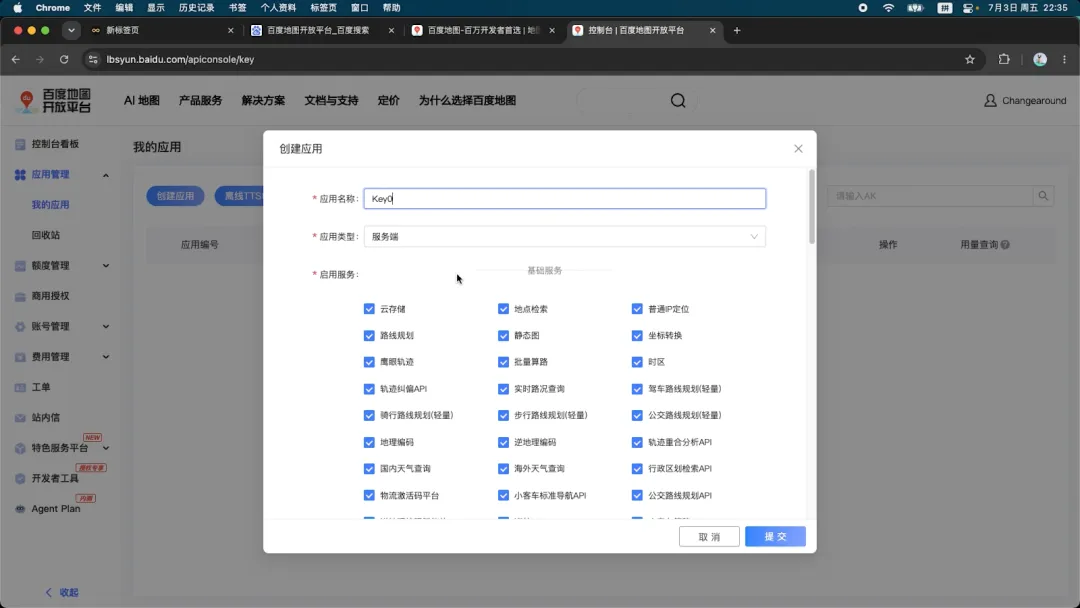Click the 商用授权 sidebar icon
This screenshot has height=608, width=1080.
(x=20, y=296)
